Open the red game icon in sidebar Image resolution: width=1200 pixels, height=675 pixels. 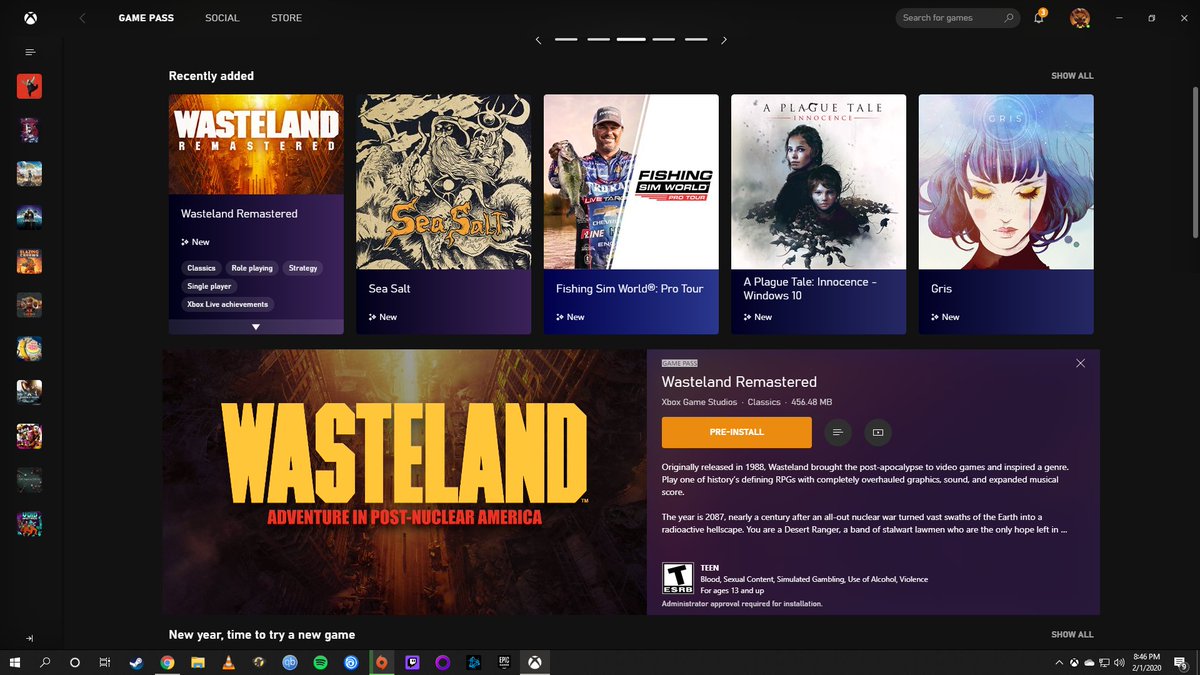coord(29,86)
